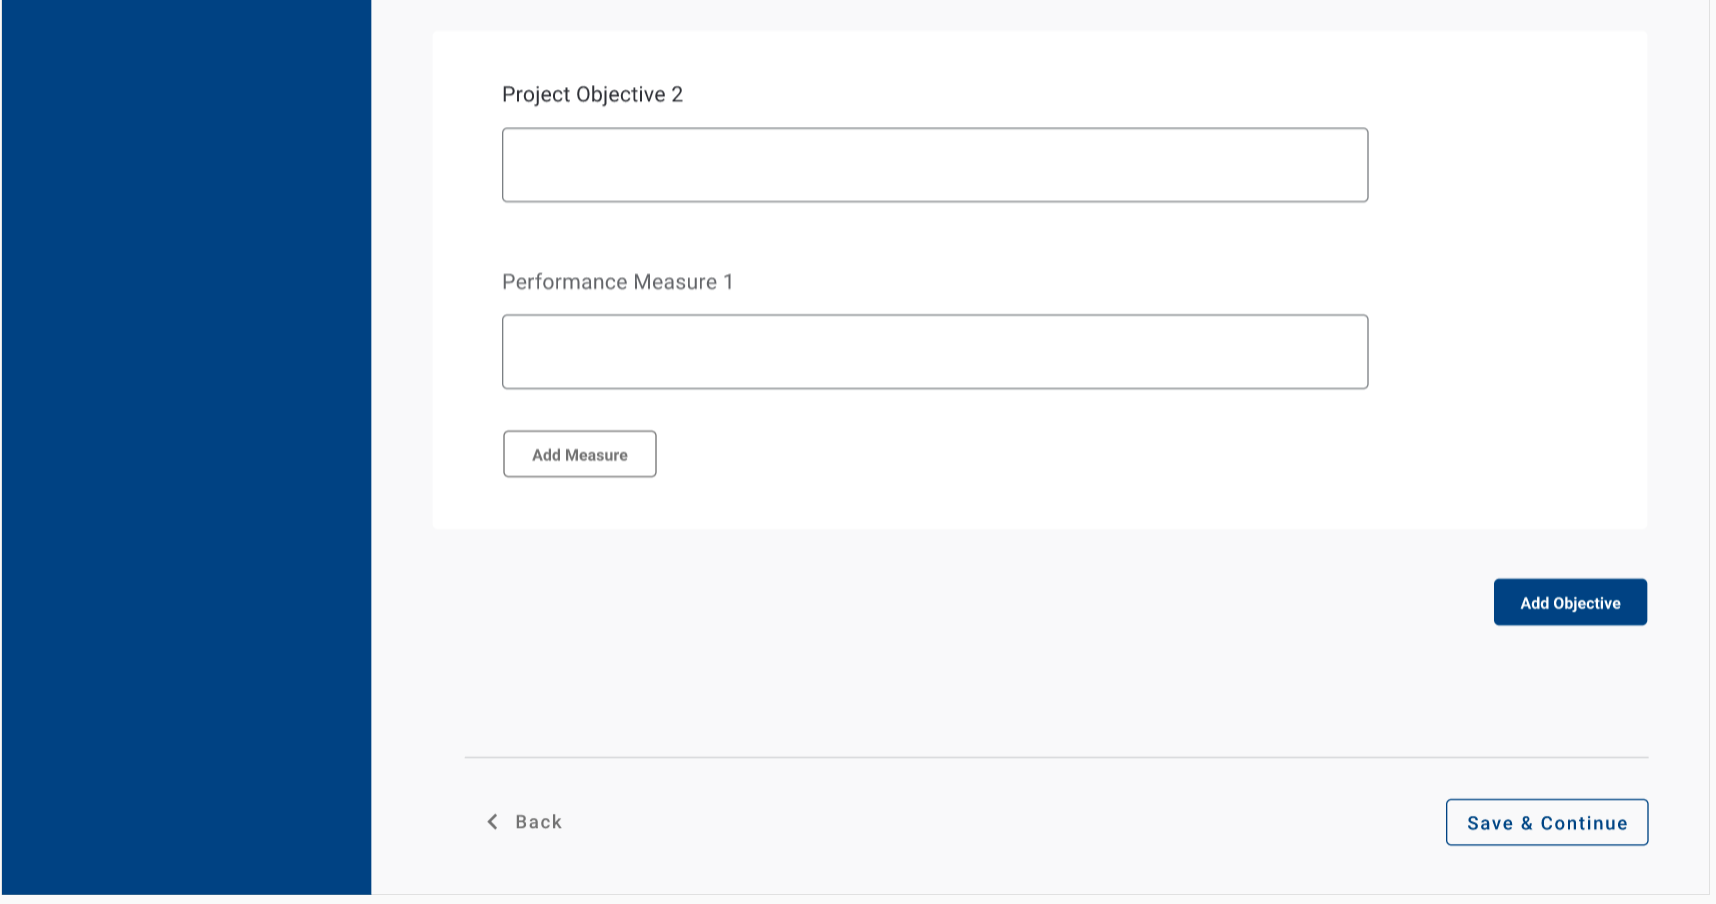Click the ampersand on the Save & Continue button
This screenshot has width=1716, height=904.
1526,823
